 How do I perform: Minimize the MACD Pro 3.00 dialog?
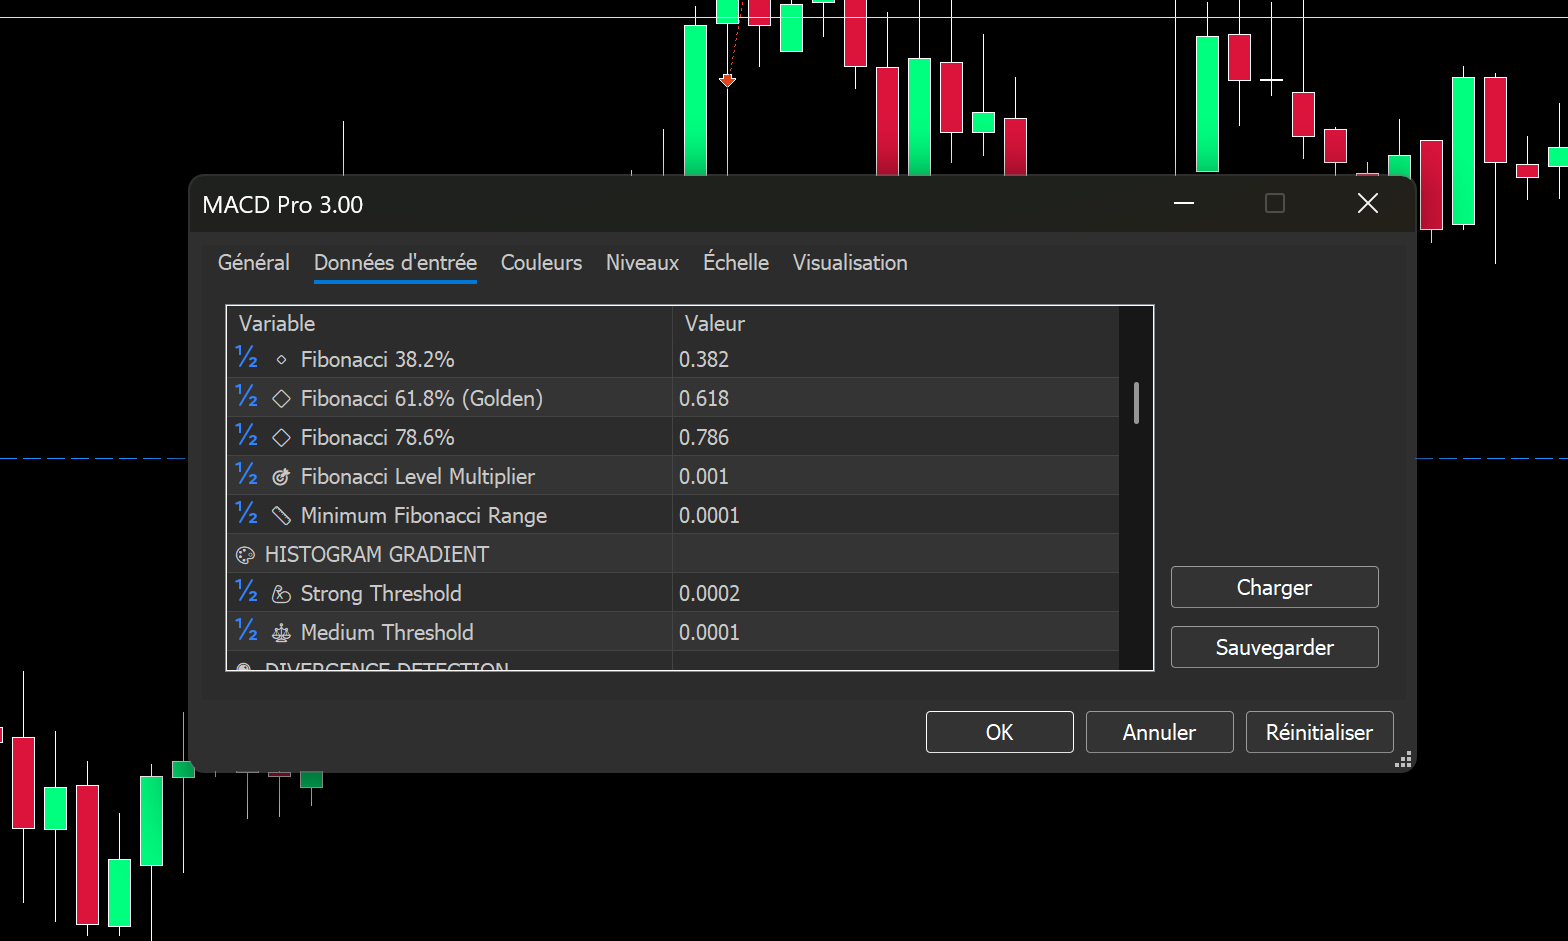point(1184,204)
